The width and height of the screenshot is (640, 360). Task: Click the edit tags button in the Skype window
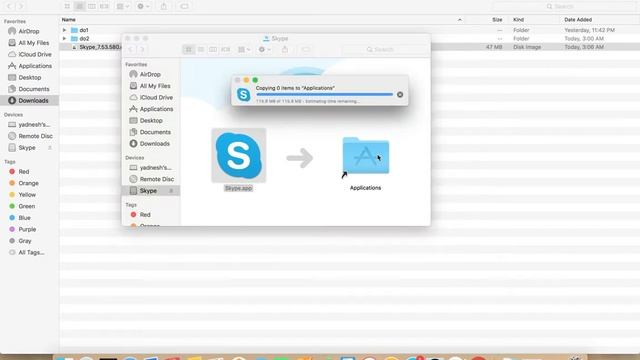point(306,49)
